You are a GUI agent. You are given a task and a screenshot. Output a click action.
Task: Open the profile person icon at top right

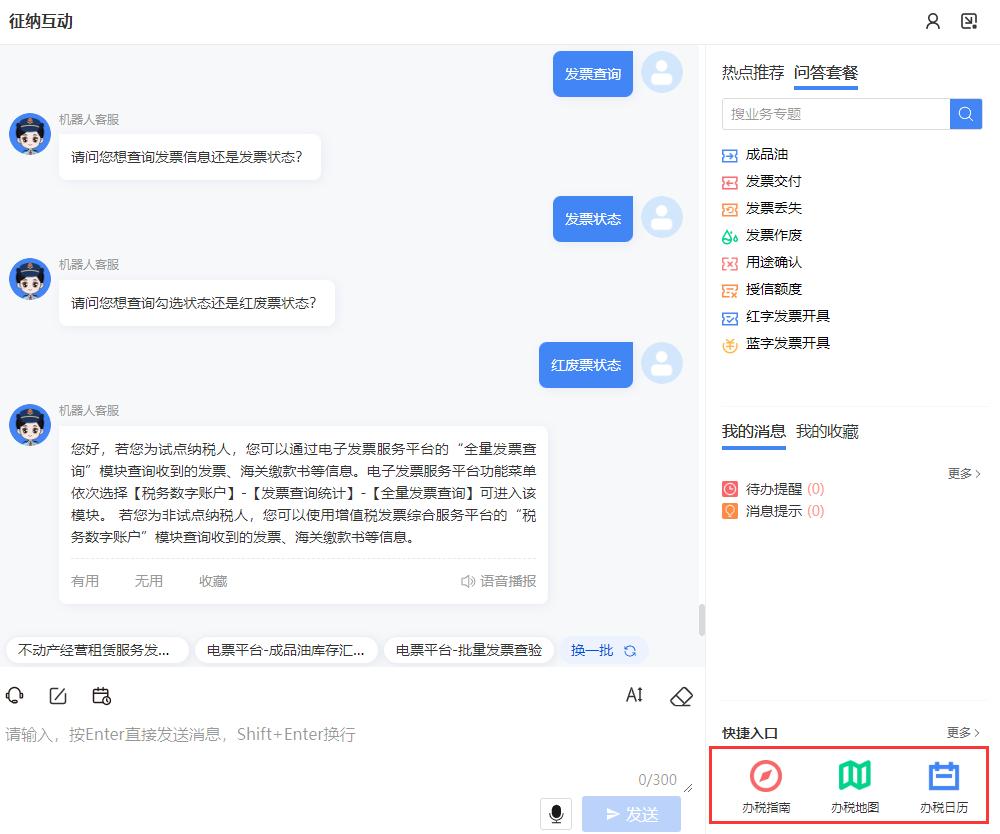[933, 20]
